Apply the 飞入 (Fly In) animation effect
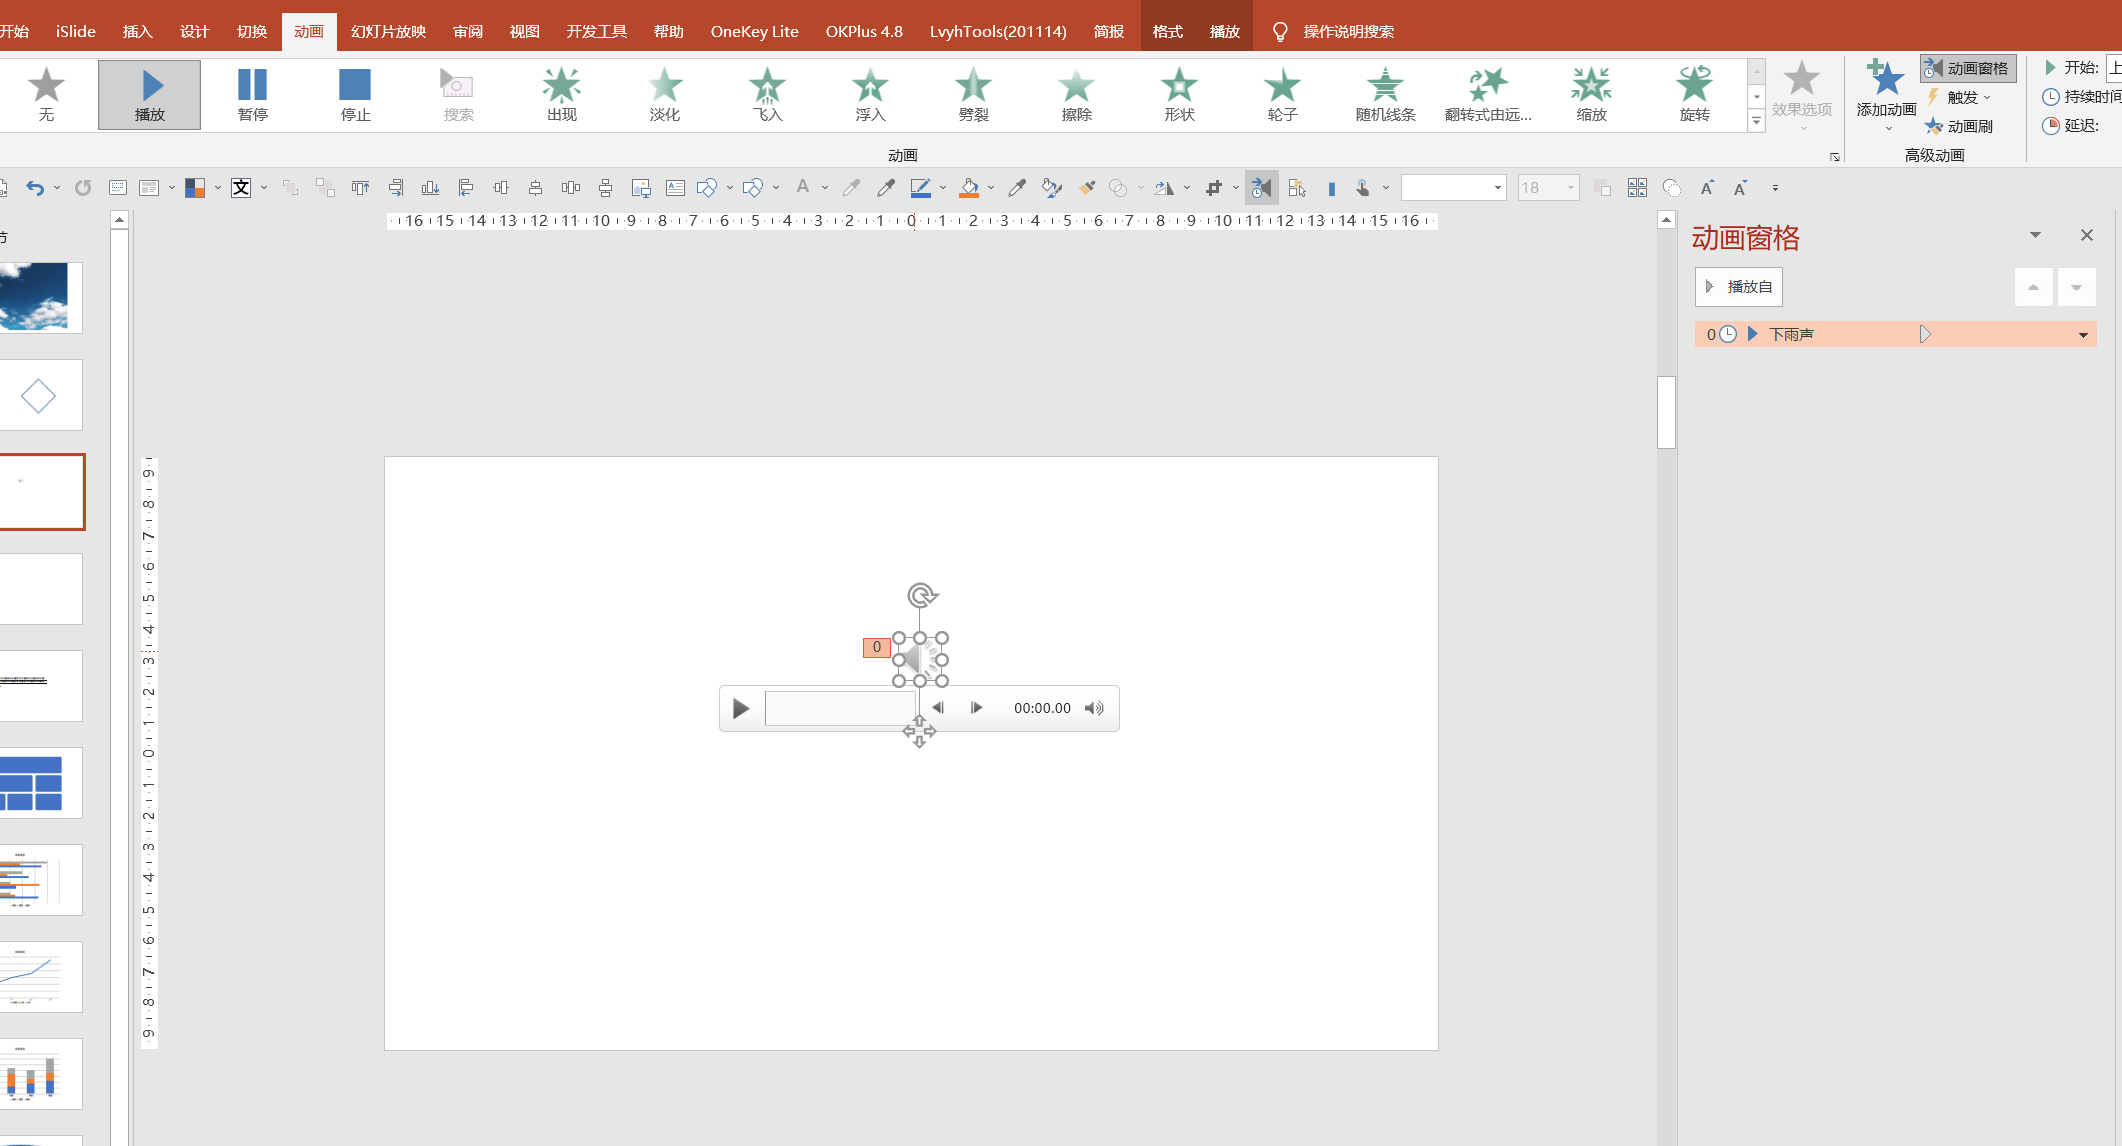The height and width of the screenshot is (1146, 2122). pyautogui.click(x=768, y=95)
